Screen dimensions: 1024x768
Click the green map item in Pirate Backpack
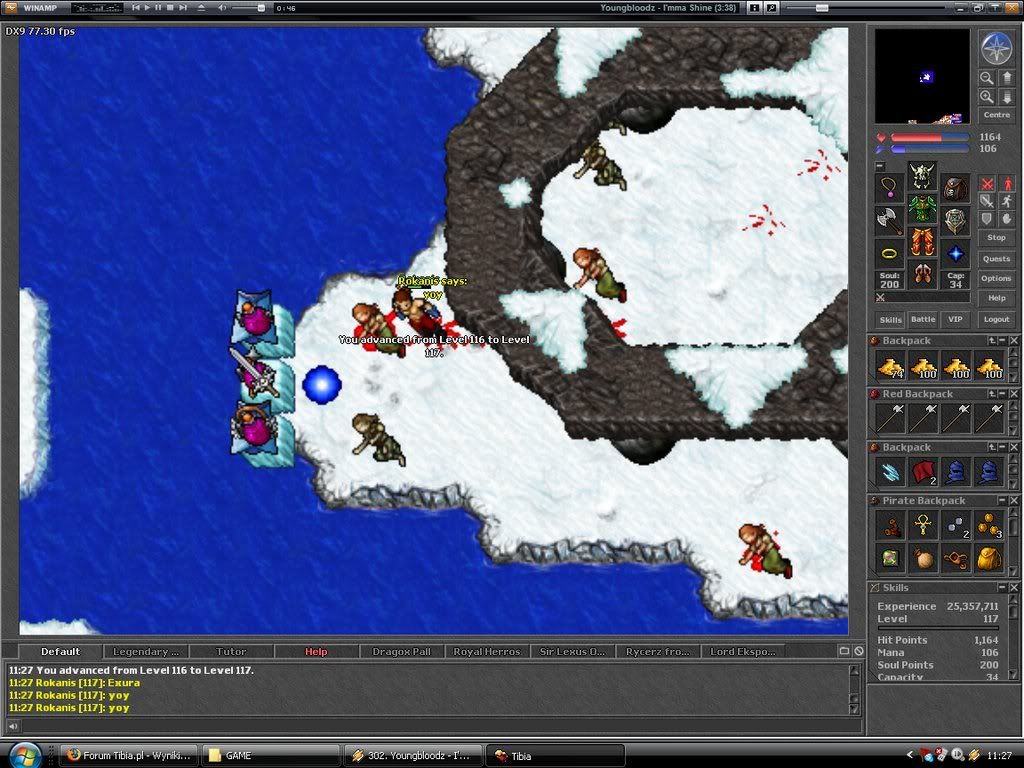click(x=890, y=559)
